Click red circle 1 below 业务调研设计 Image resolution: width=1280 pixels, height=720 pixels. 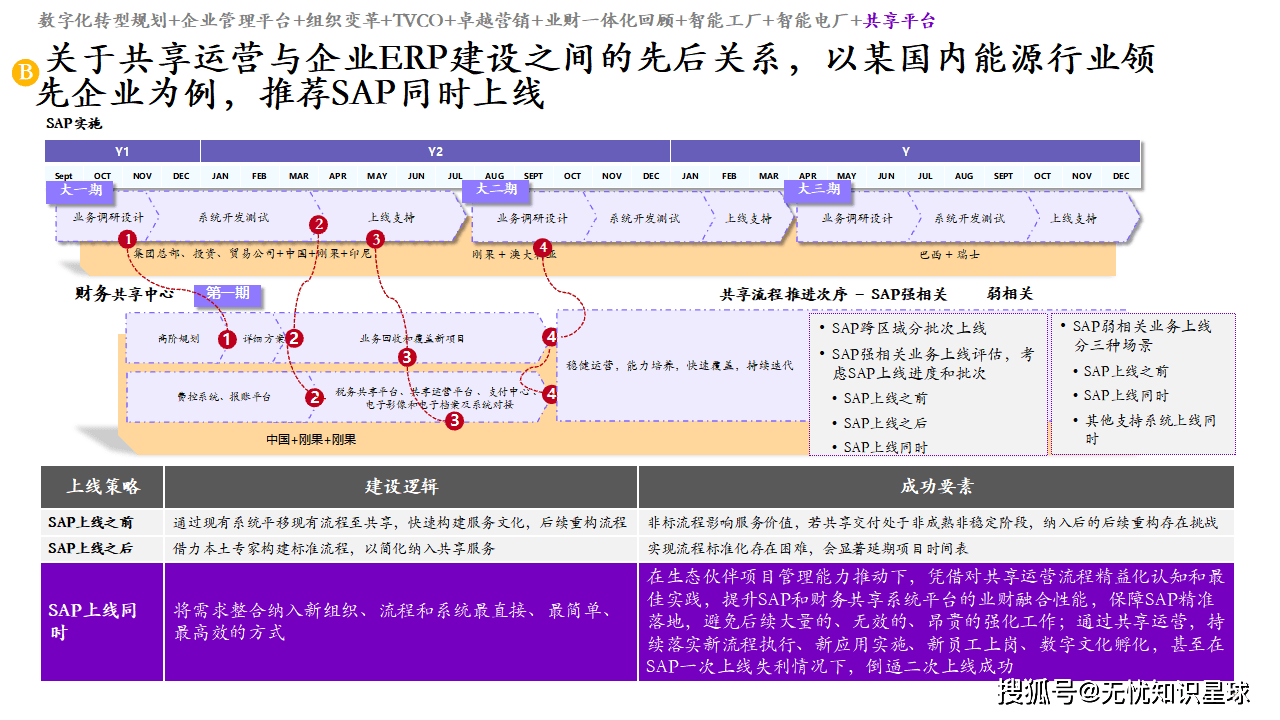(x=127, y=239)
